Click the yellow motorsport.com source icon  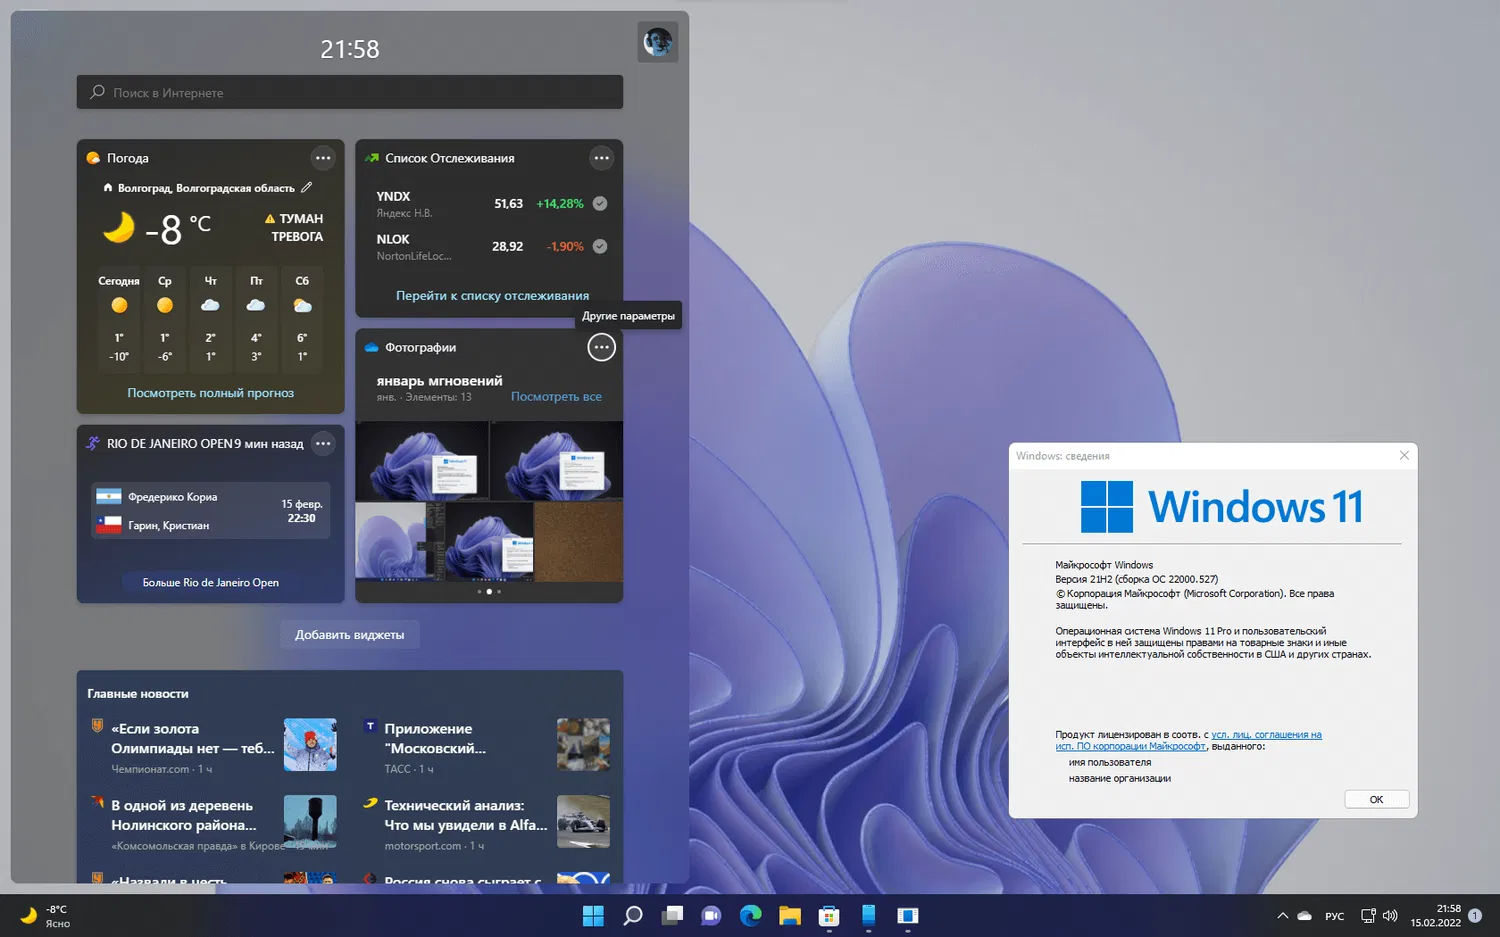(x=370, y=803)
